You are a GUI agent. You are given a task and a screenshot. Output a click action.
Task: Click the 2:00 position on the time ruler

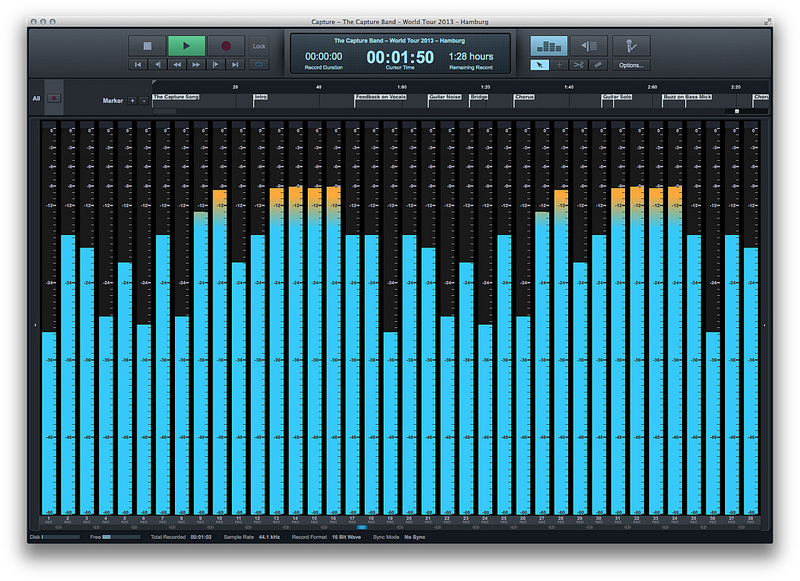click(652, 87)
